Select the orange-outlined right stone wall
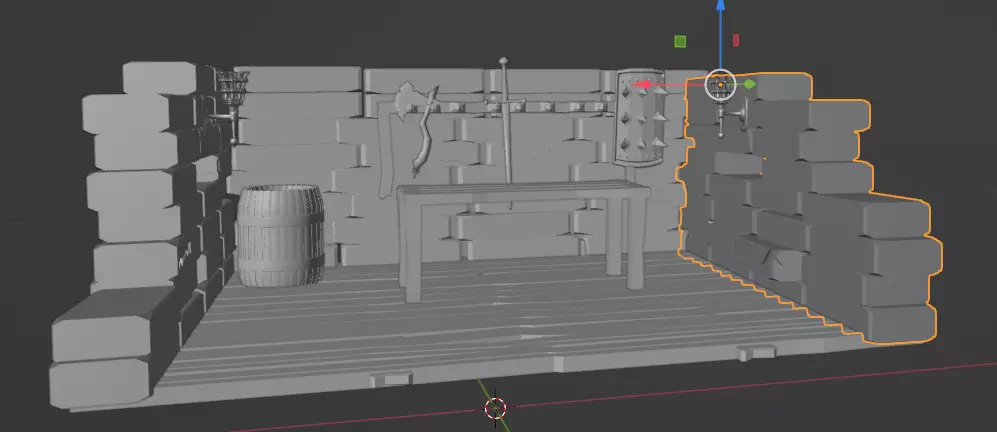The image size is (997, 432). pos(809,210)
